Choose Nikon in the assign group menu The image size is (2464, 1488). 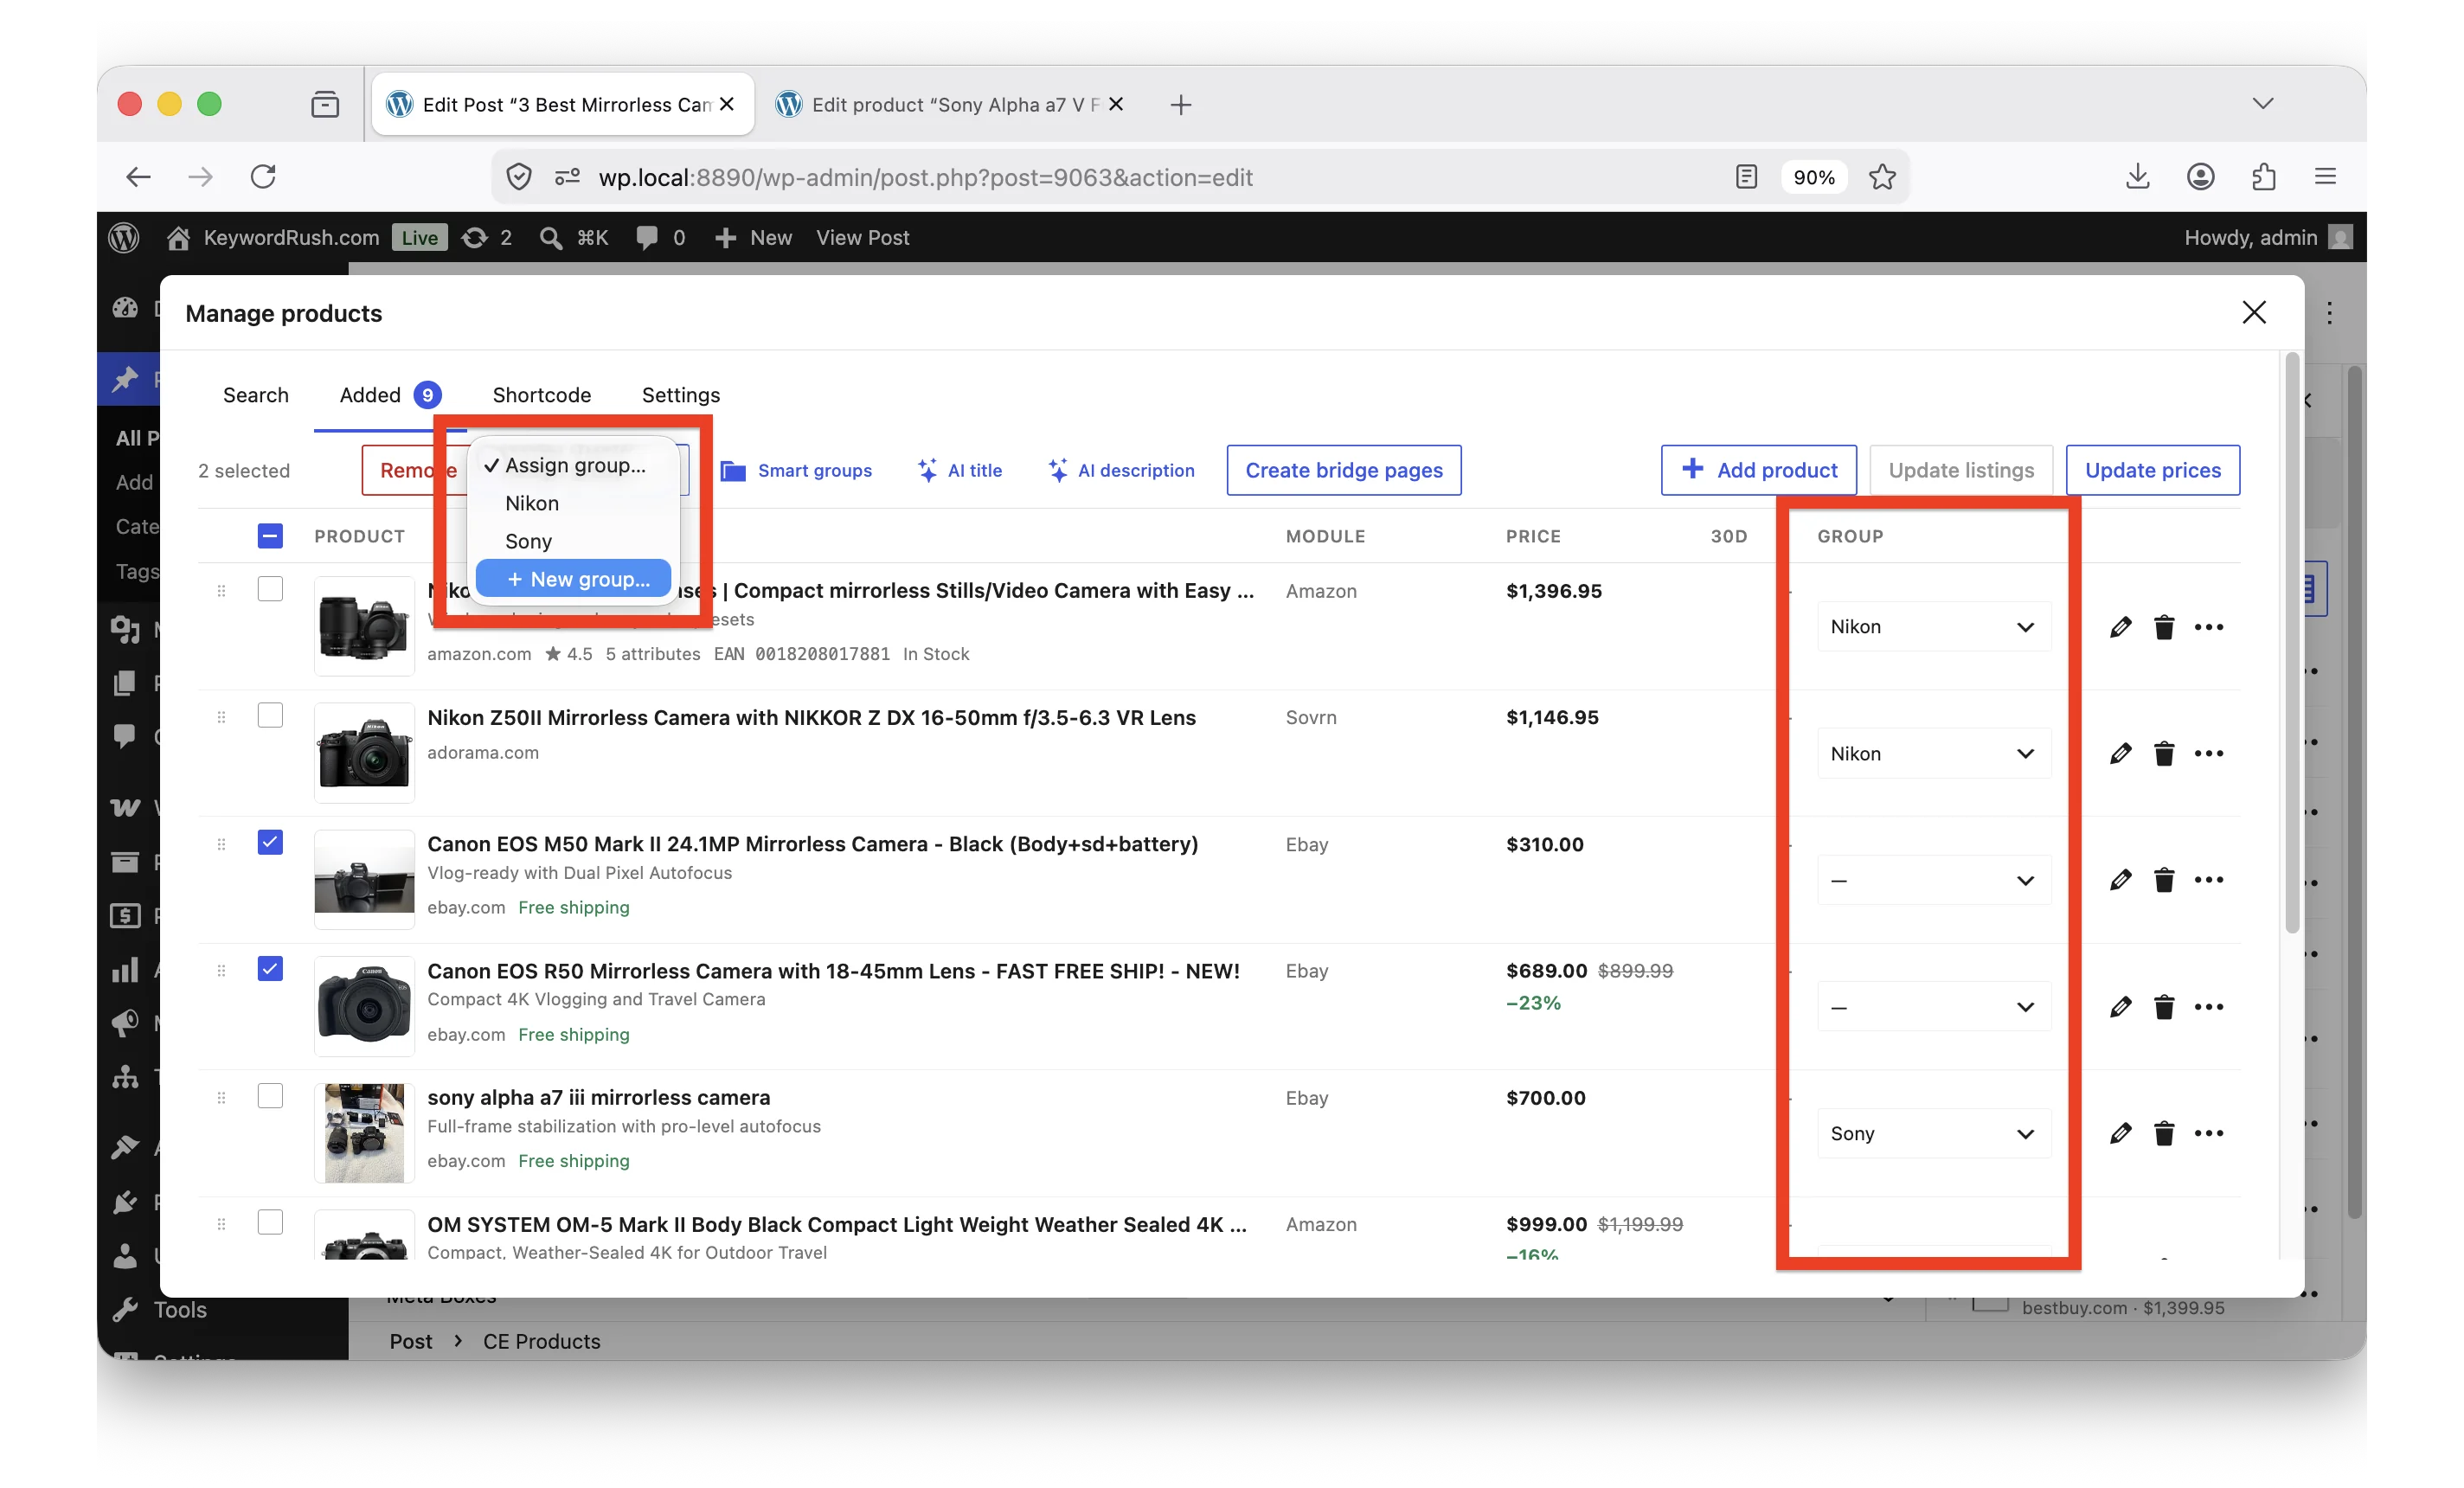[573, 503]
